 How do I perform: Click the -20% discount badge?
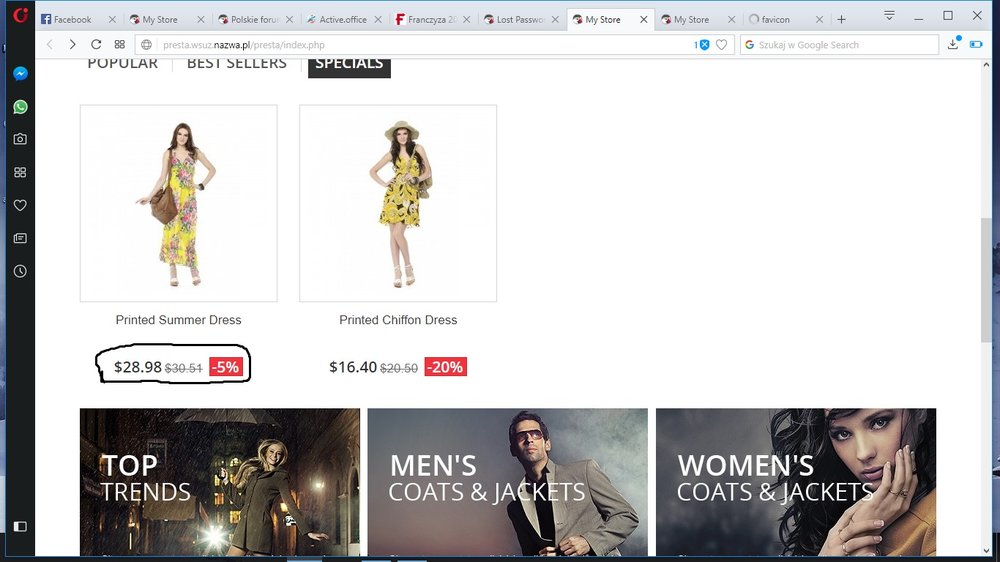point(445,367)
